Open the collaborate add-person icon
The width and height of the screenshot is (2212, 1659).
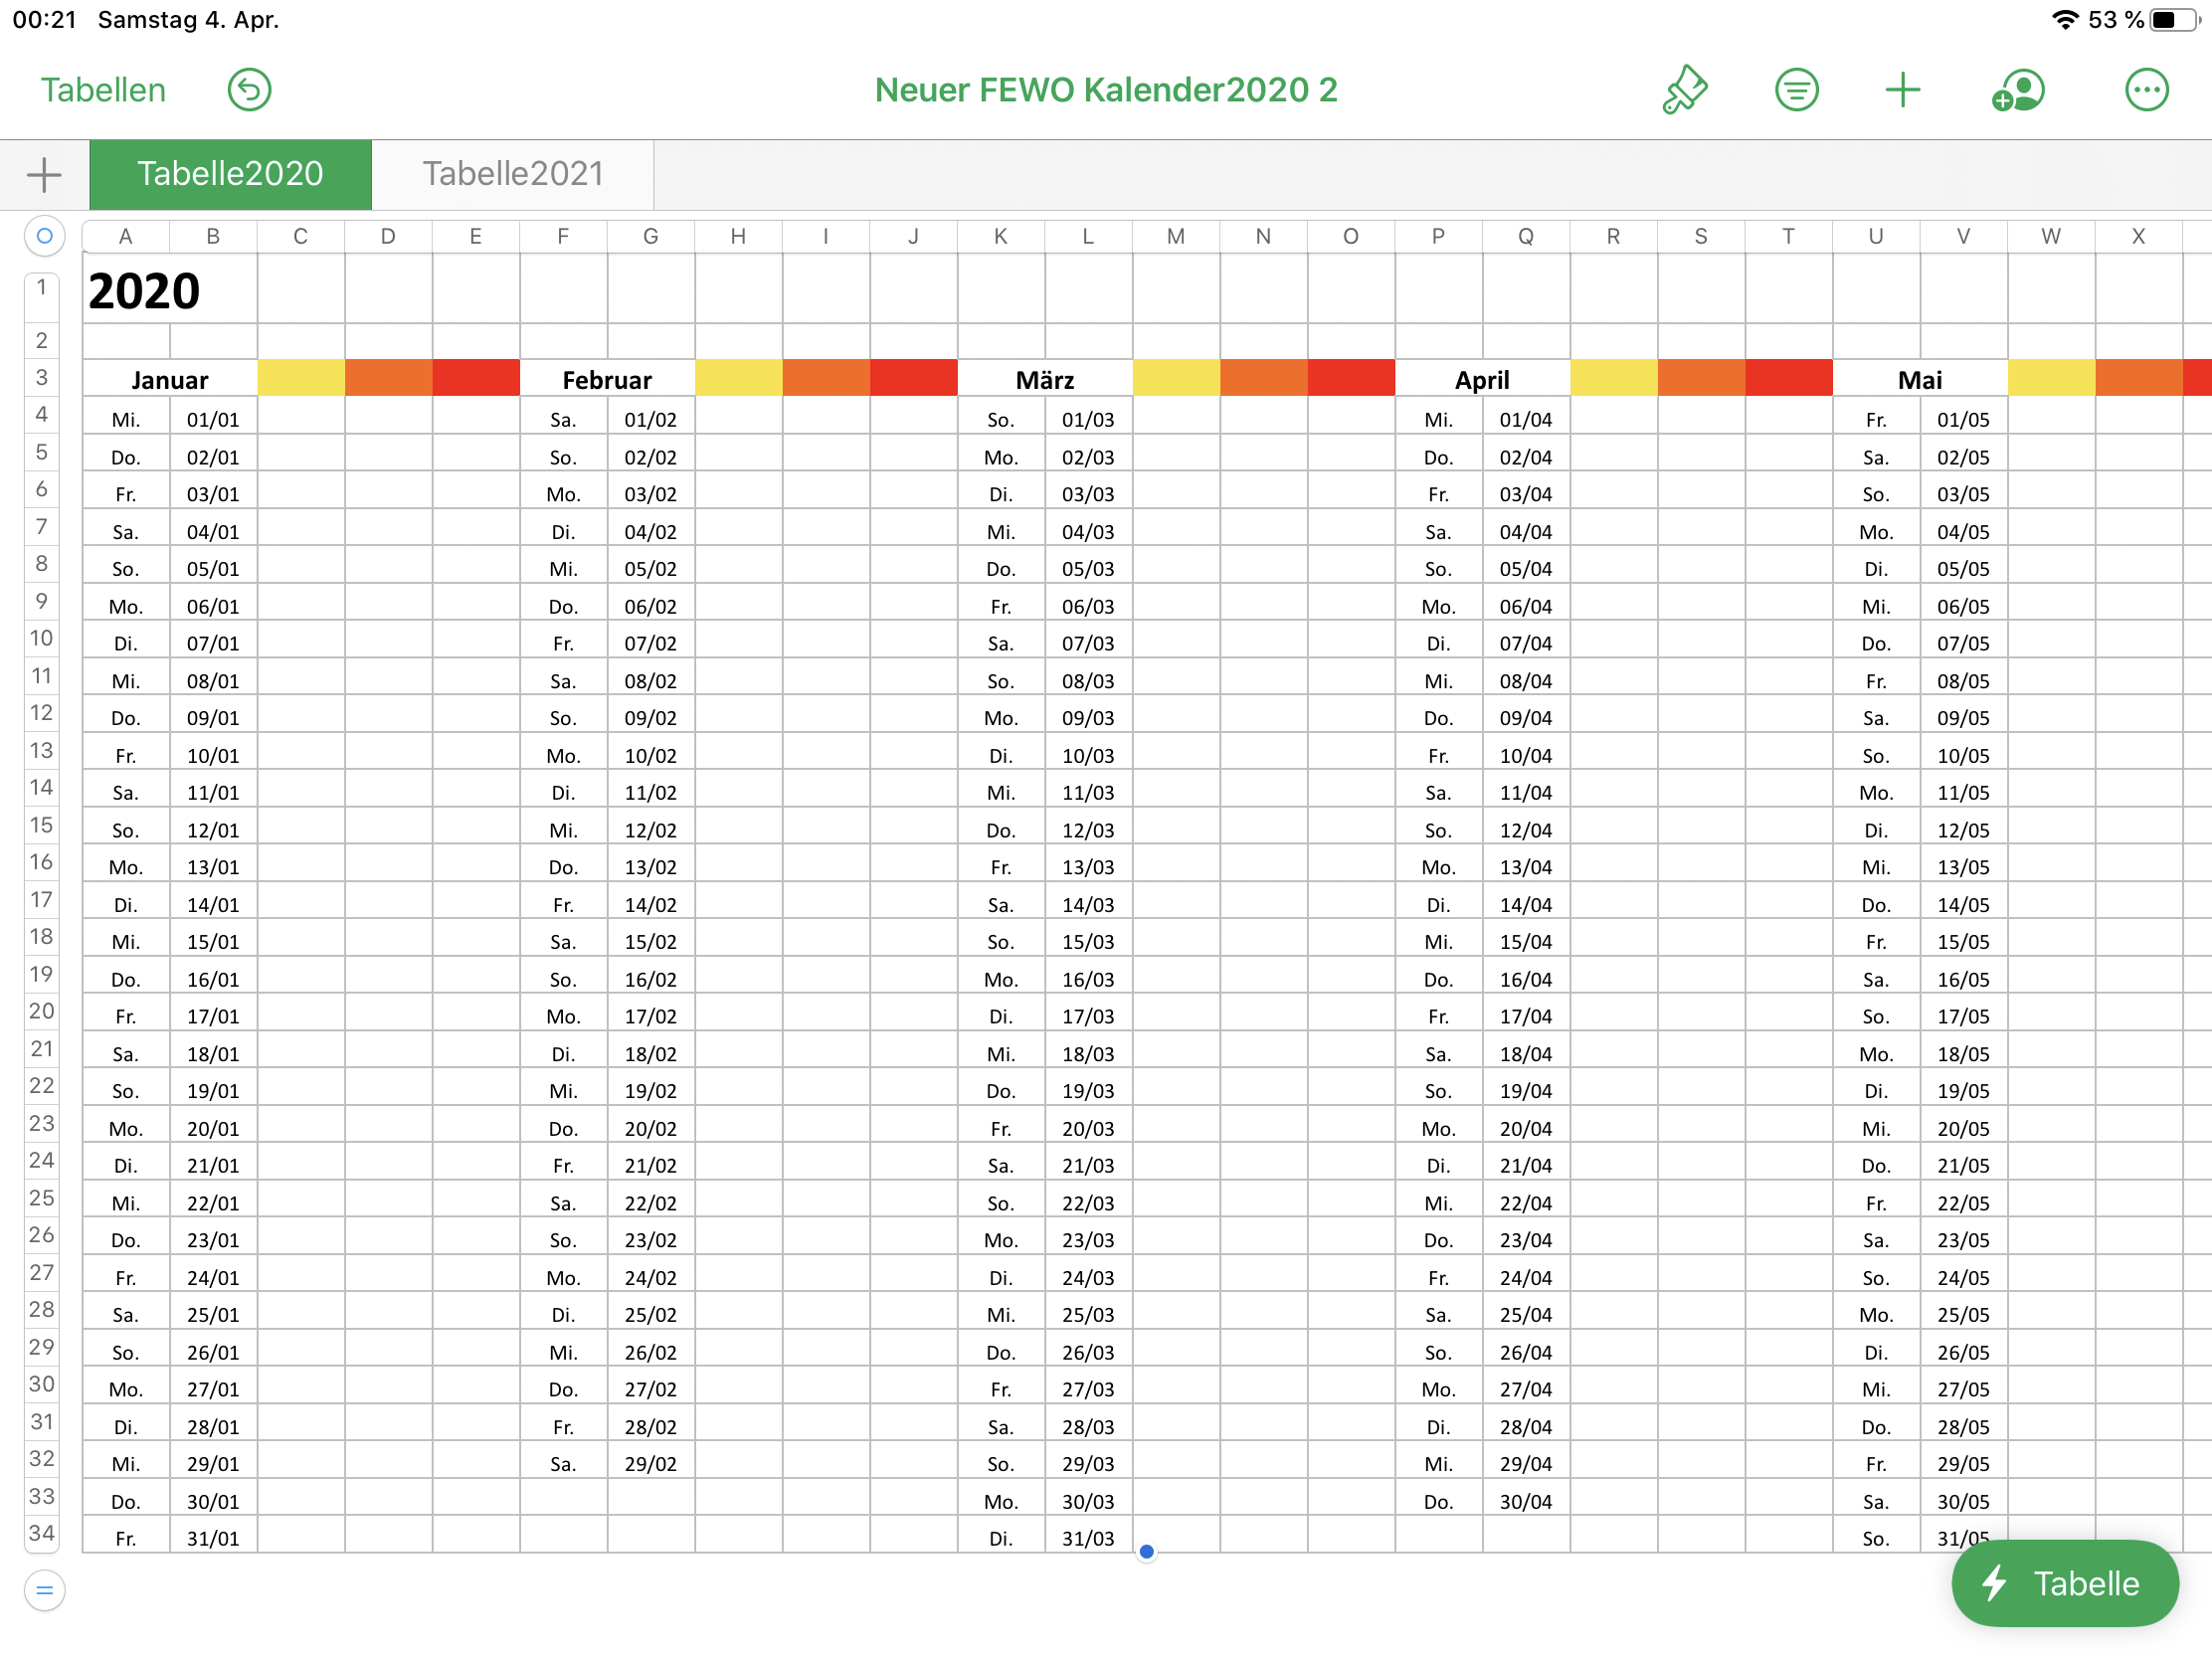point(2018,90)
